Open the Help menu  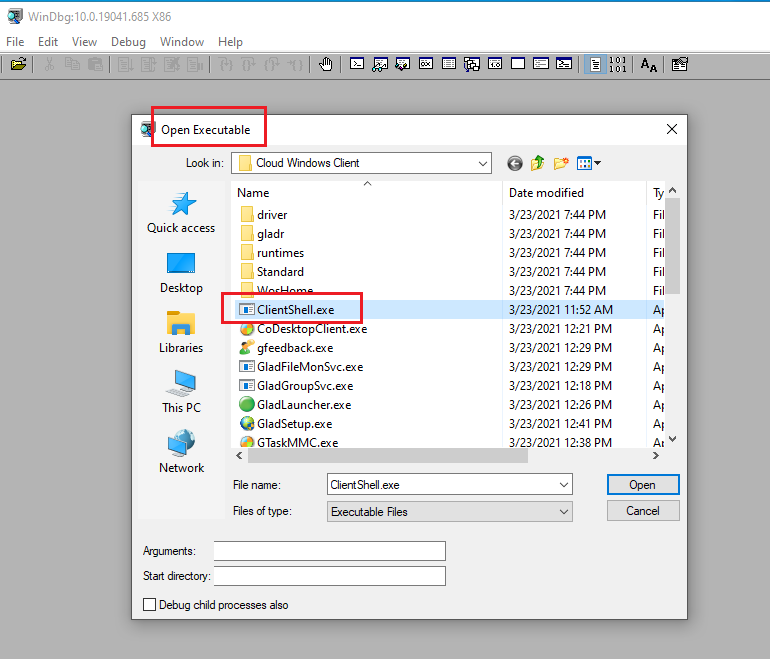coord(230,42)
